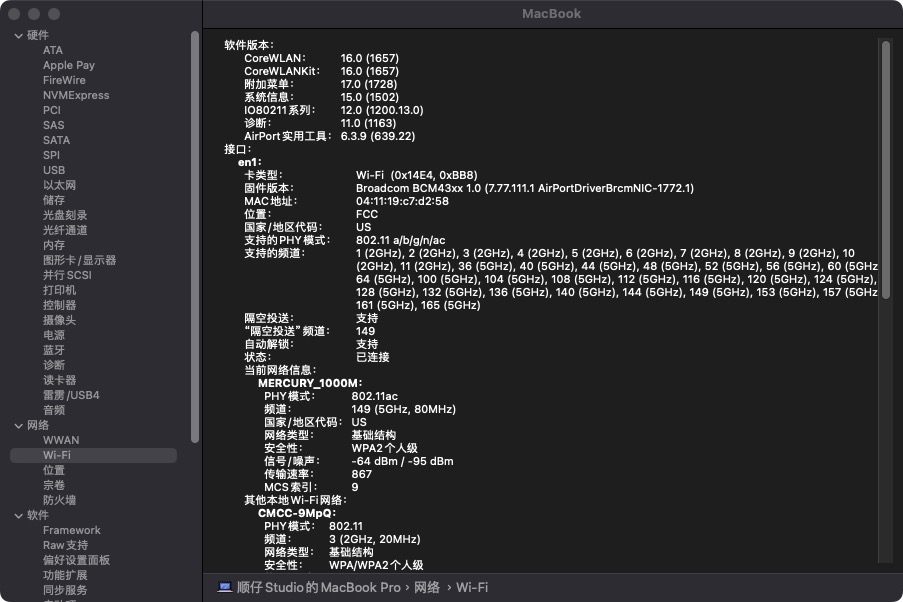The width and height of the screenshot is (903, 602).
Task: Collapse the 网络 section in the sidebar
Action: coord(17,425)
